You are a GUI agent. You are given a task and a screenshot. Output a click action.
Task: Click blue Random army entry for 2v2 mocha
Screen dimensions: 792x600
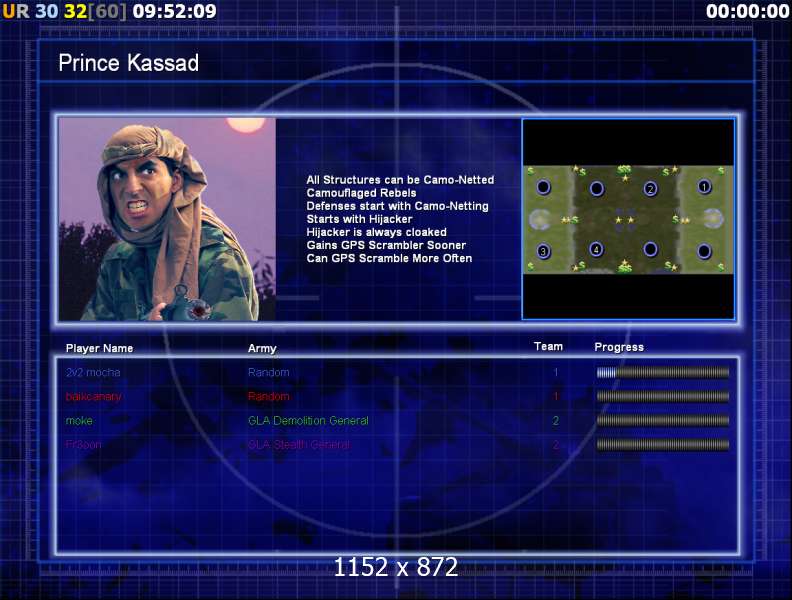click(x=269, y=372)
